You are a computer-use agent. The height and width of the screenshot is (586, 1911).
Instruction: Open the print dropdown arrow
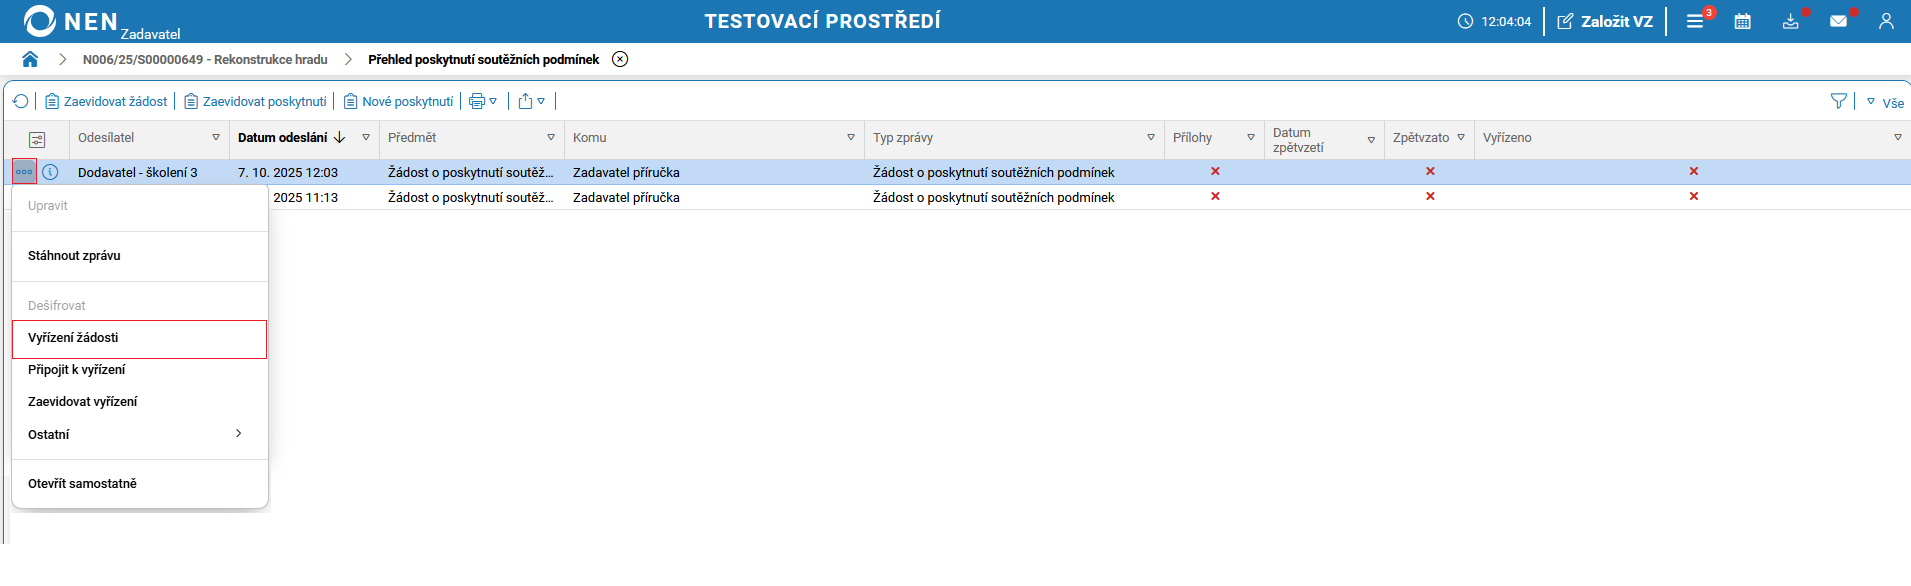coord(493,101)
